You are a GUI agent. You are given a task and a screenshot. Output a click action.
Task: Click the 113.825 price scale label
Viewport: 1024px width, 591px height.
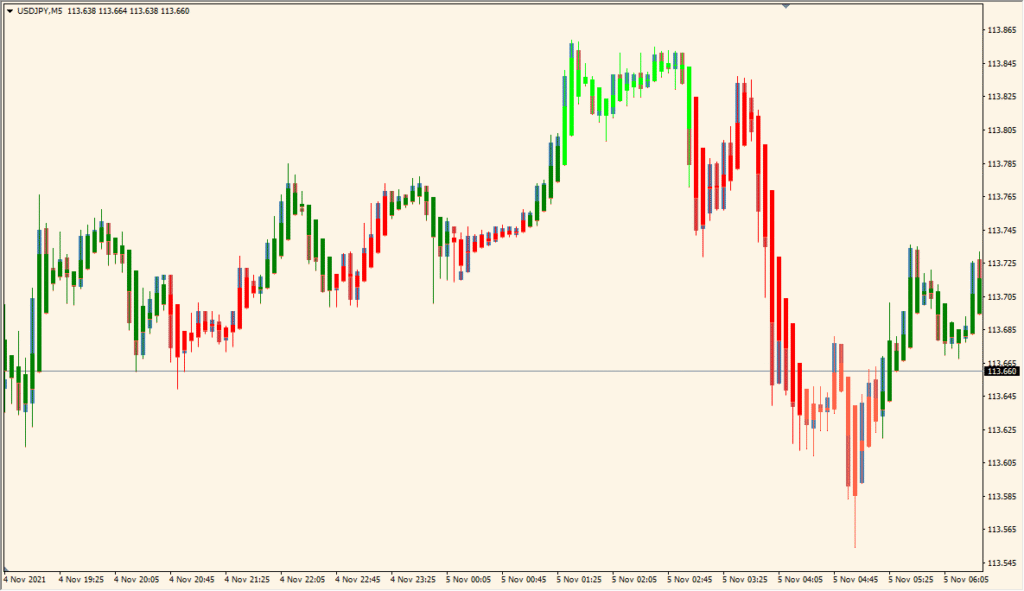[x=1002, y=97]
